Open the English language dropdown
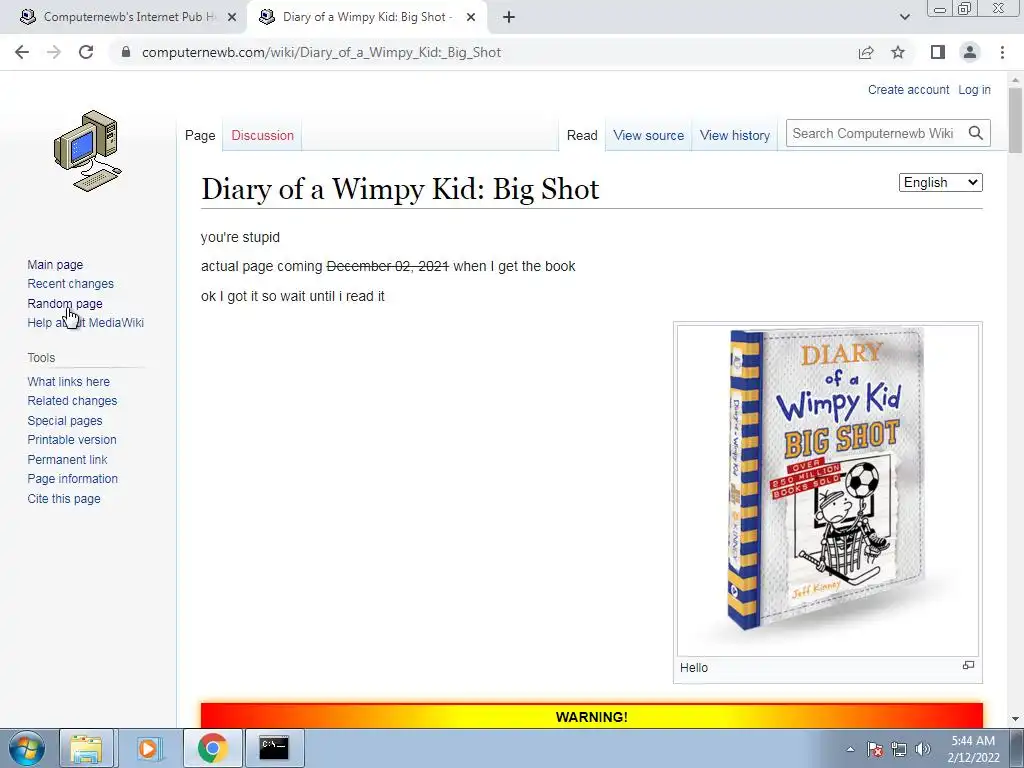The width and height of the screenshot is (1024, 768). coord(940,182)
